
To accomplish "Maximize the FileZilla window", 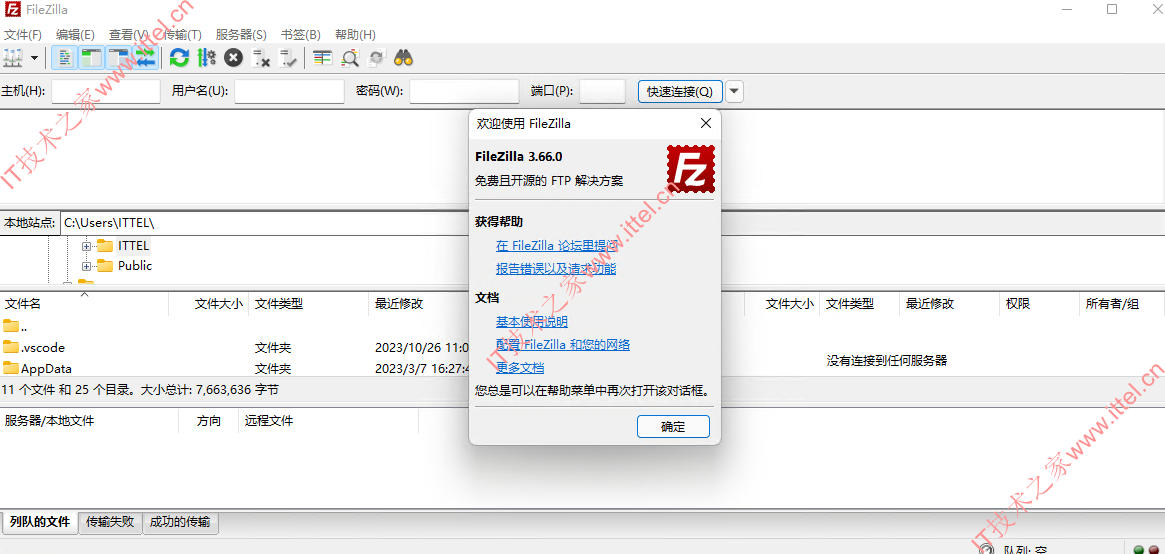I will point(1112,9).
